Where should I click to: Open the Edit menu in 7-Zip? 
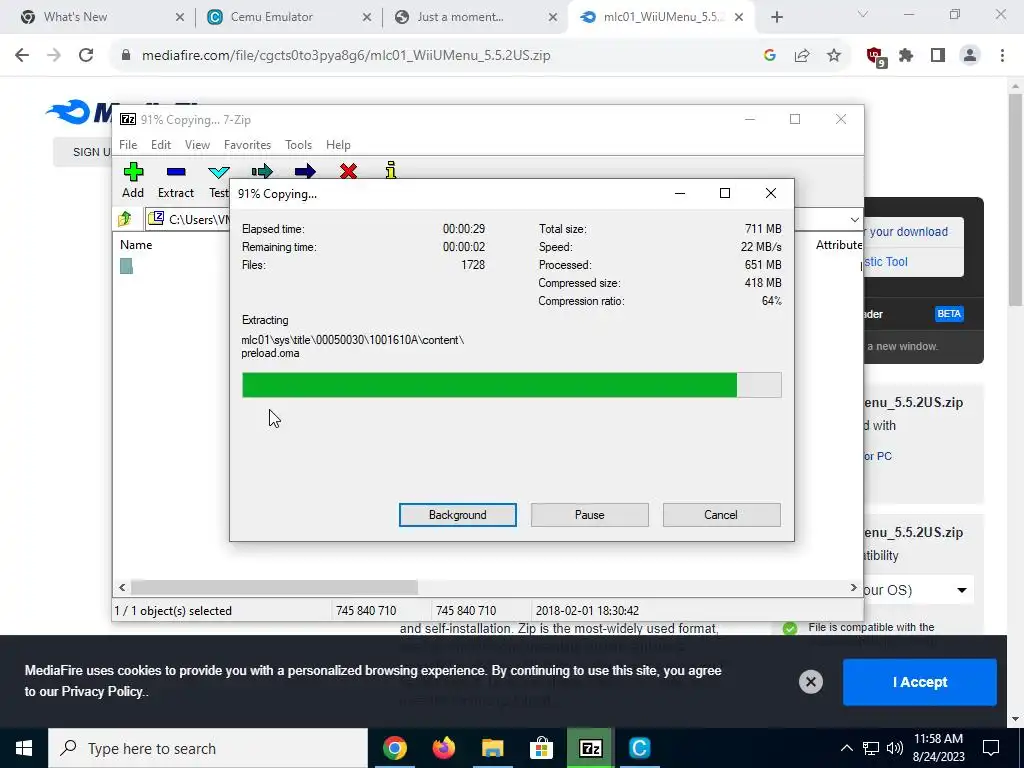pos(161,145)
